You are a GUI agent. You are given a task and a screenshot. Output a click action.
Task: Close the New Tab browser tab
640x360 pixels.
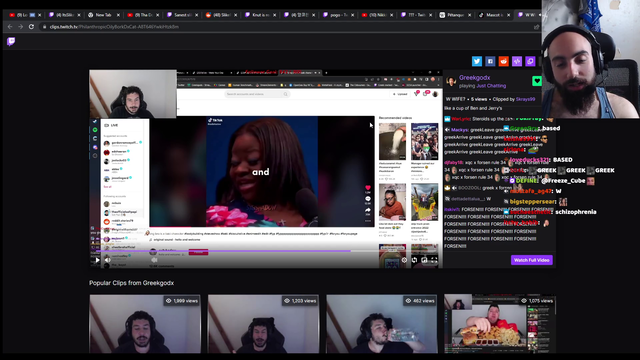pos(118,15)
